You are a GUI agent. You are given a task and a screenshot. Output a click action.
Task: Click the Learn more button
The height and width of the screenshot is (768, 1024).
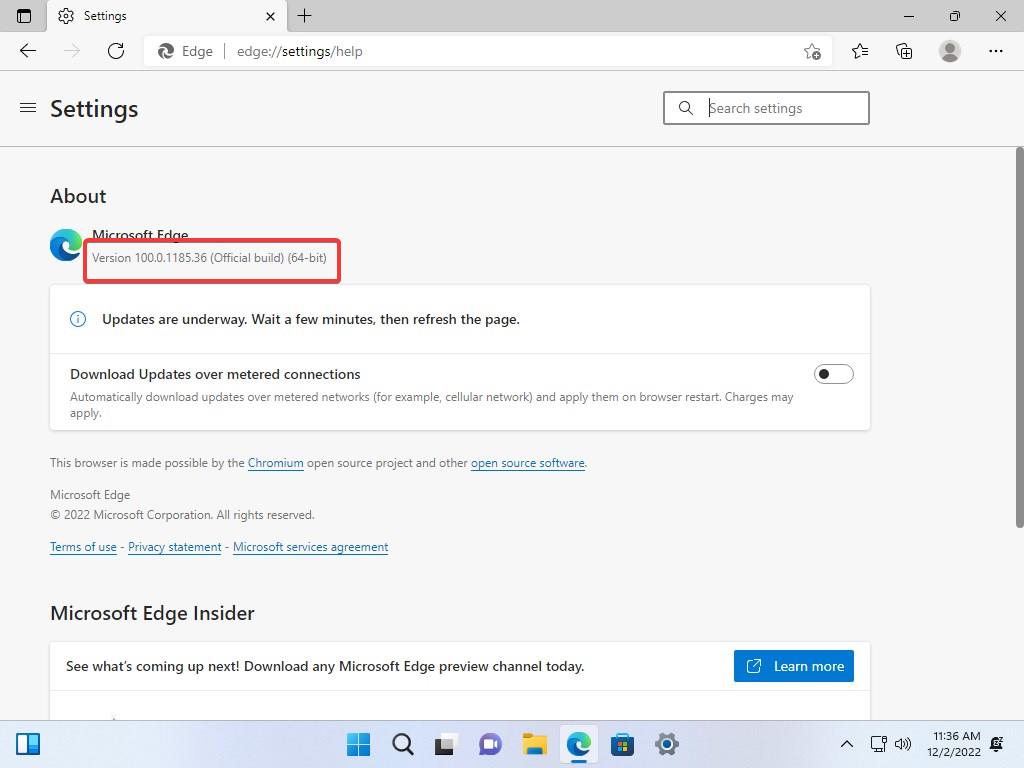[x=793, y=665]
